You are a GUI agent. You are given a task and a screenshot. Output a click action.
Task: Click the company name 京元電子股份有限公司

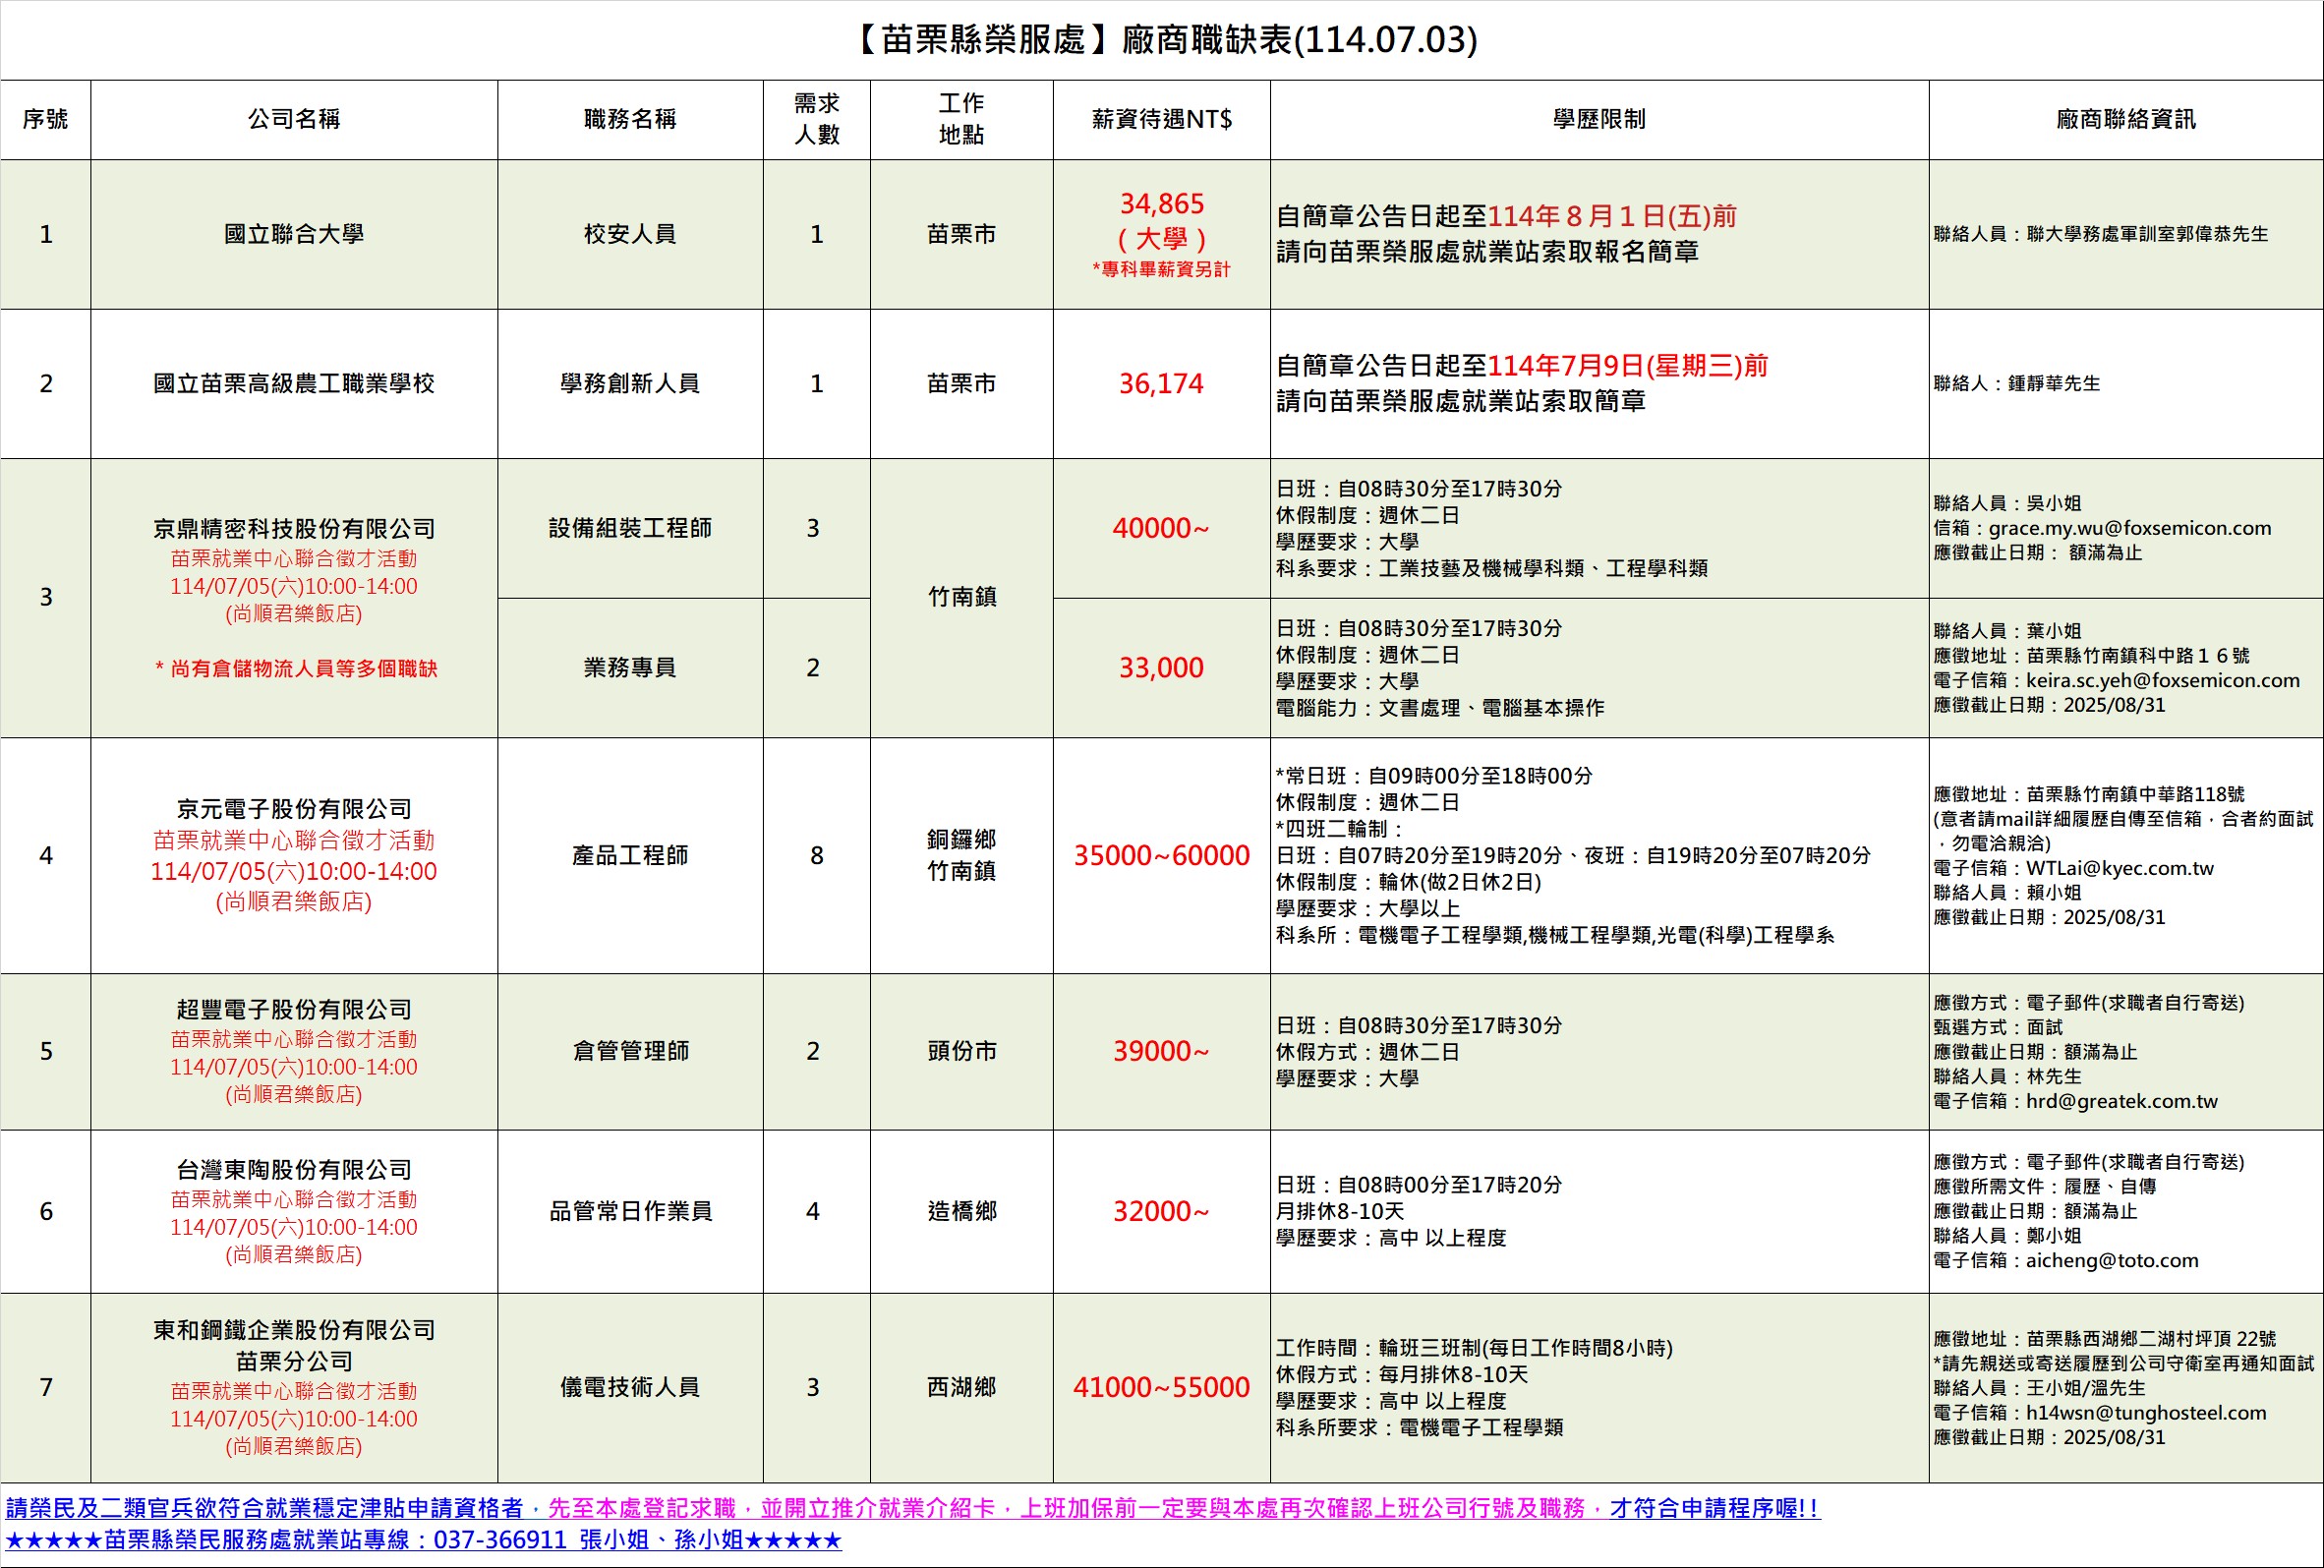(294, 809)
